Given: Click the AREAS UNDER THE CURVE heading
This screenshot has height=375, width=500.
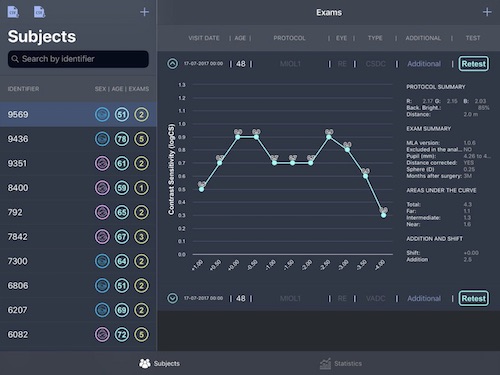Looking at the screenshot, I should tap(441, 190).
